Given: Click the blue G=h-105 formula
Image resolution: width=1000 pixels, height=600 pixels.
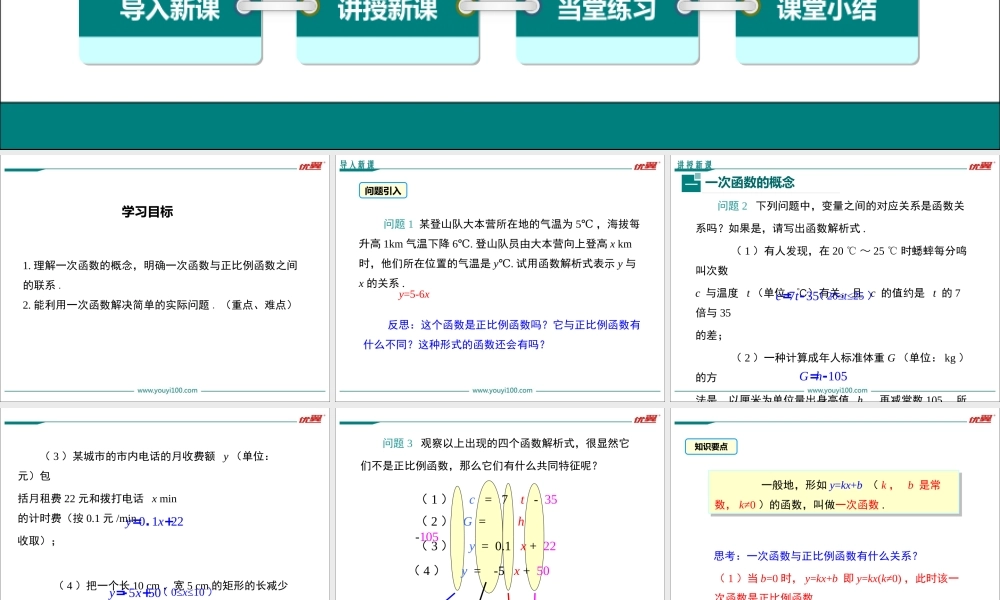Looking at the screenshot, I should [823, 376].
